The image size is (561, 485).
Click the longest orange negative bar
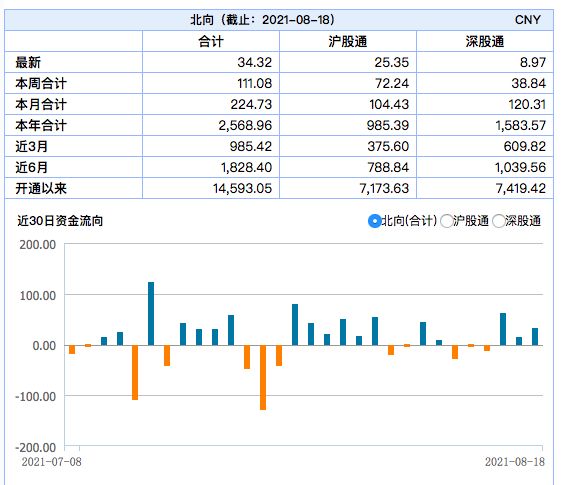click(263, 378)
